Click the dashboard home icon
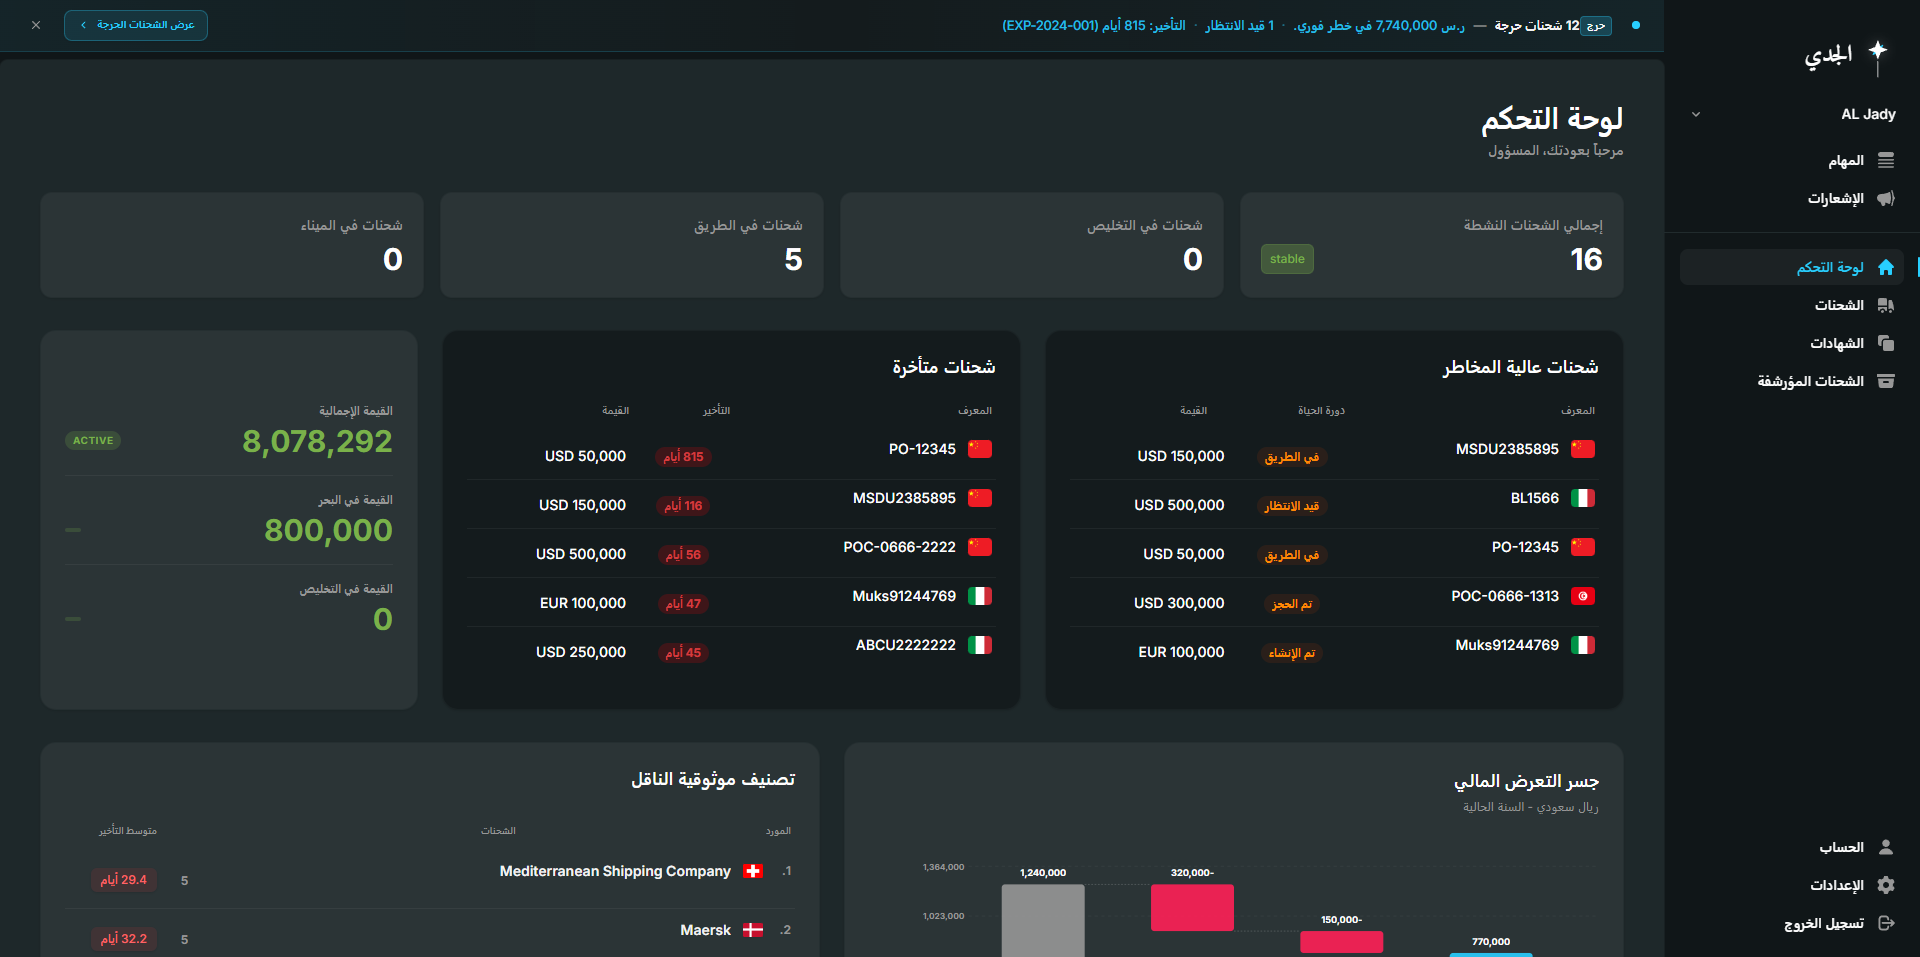This screenshot has height=957, width=1920. (x=1886, y=267)
